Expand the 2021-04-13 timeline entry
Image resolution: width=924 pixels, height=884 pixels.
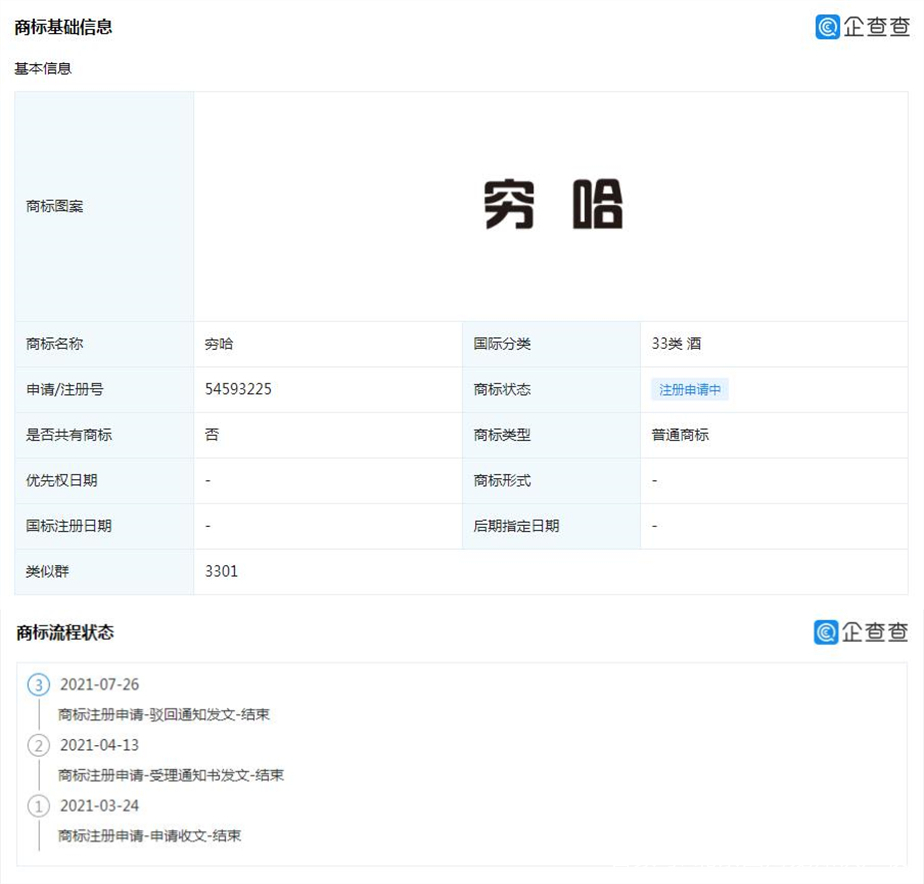coord(101,745)
